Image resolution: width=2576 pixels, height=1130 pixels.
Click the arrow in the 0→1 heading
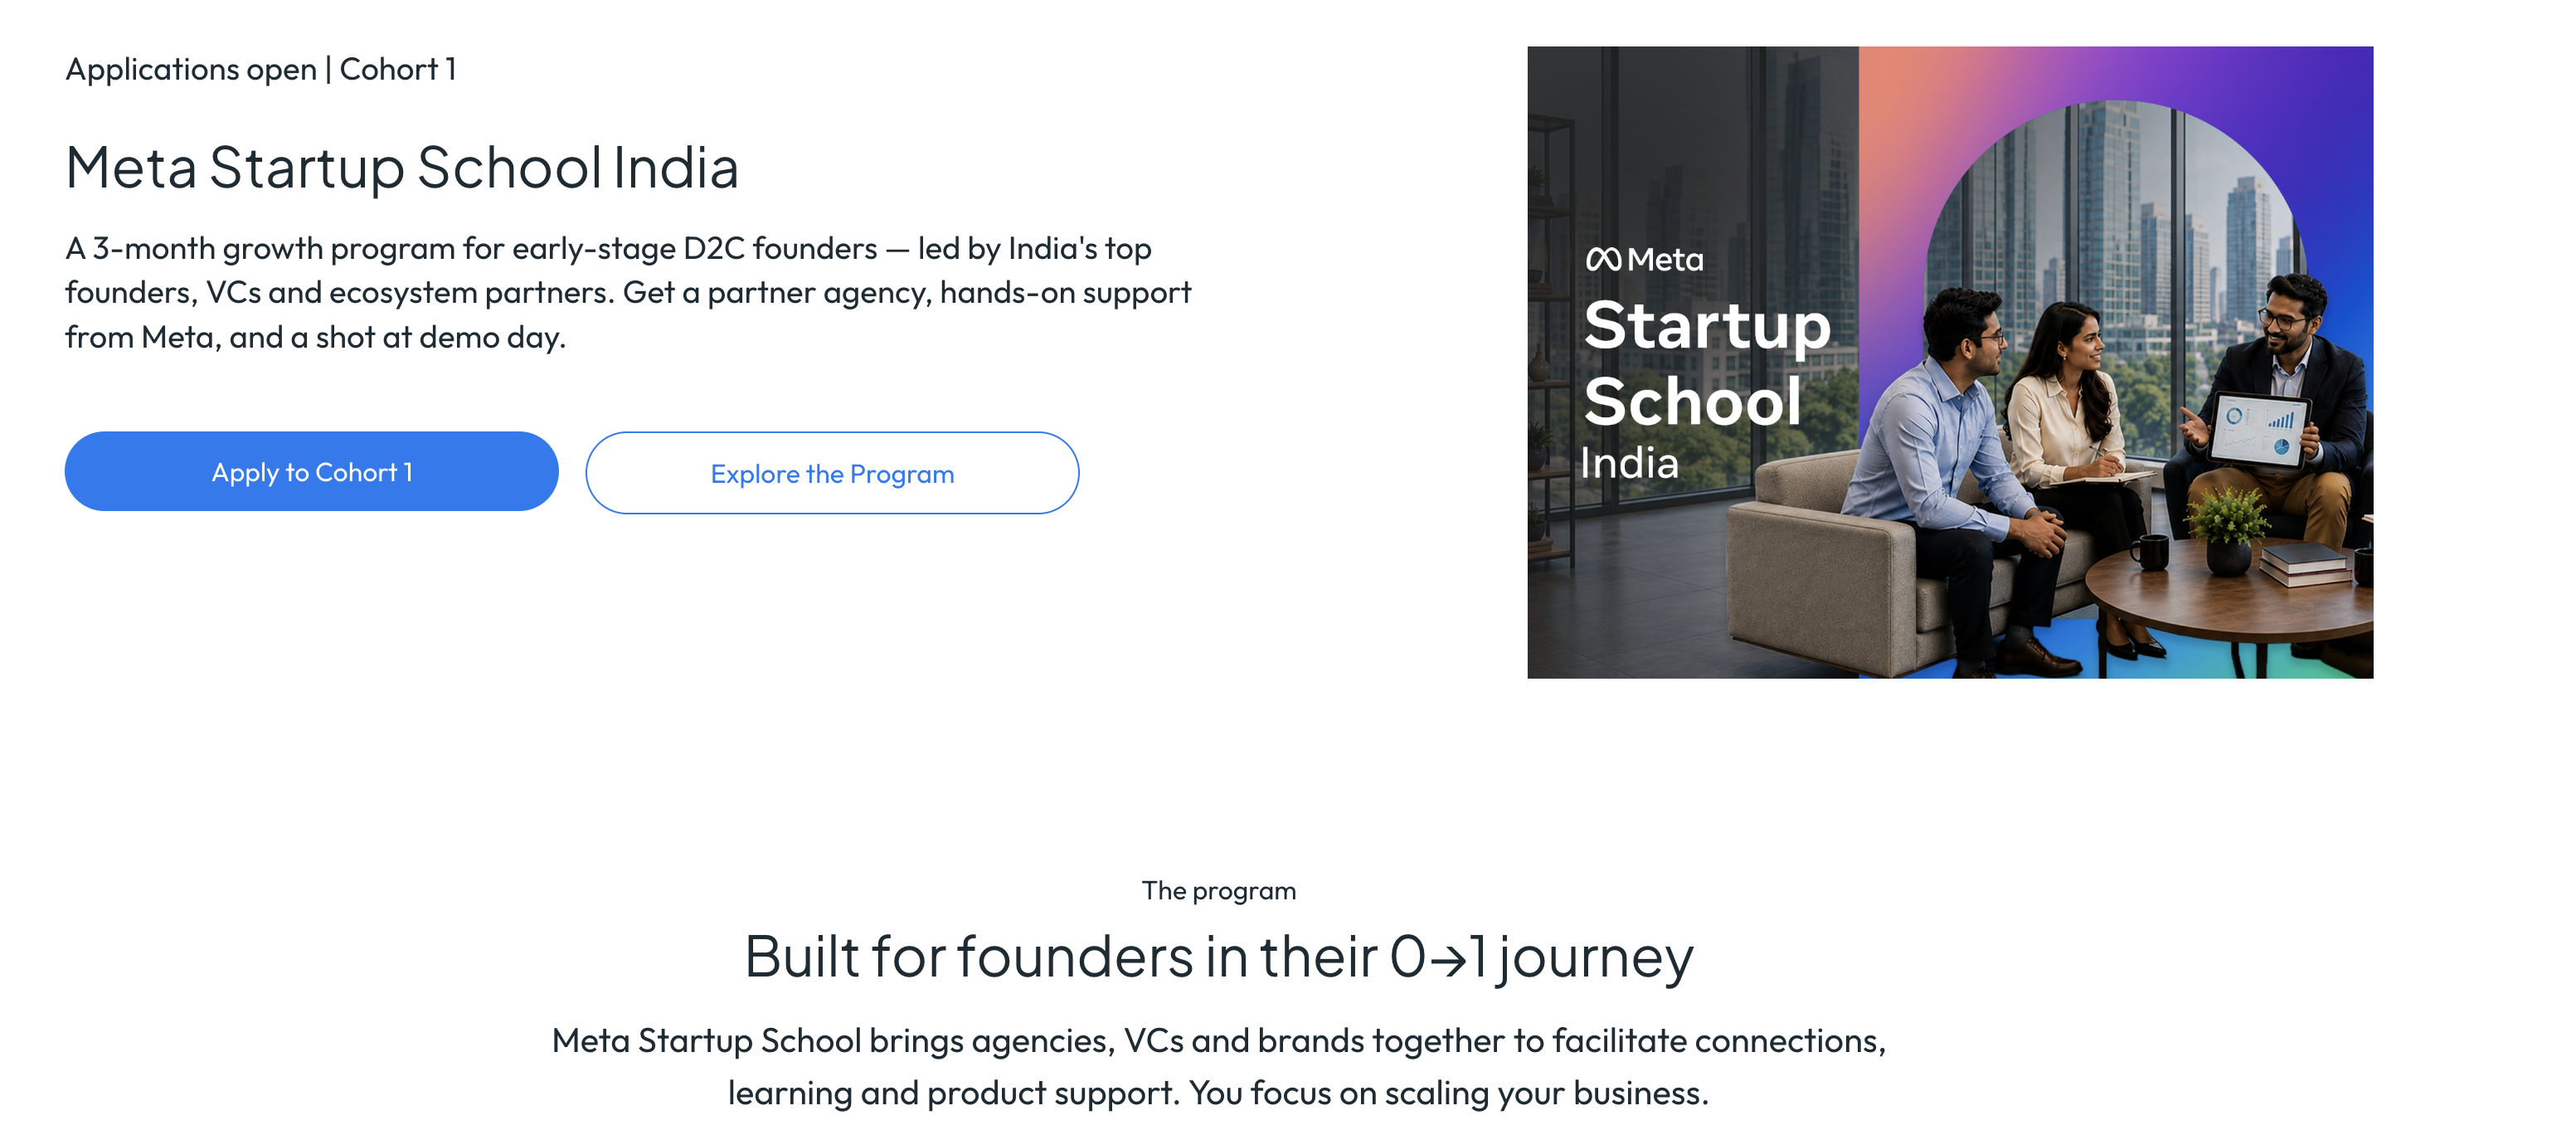(x=1447, y=960)
